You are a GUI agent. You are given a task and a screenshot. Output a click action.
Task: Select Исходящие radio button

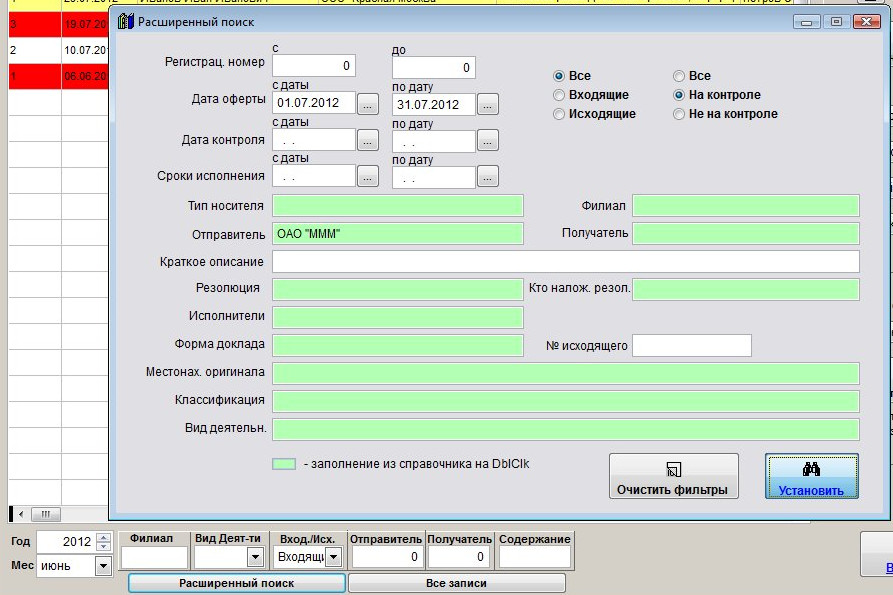(559, 114)
